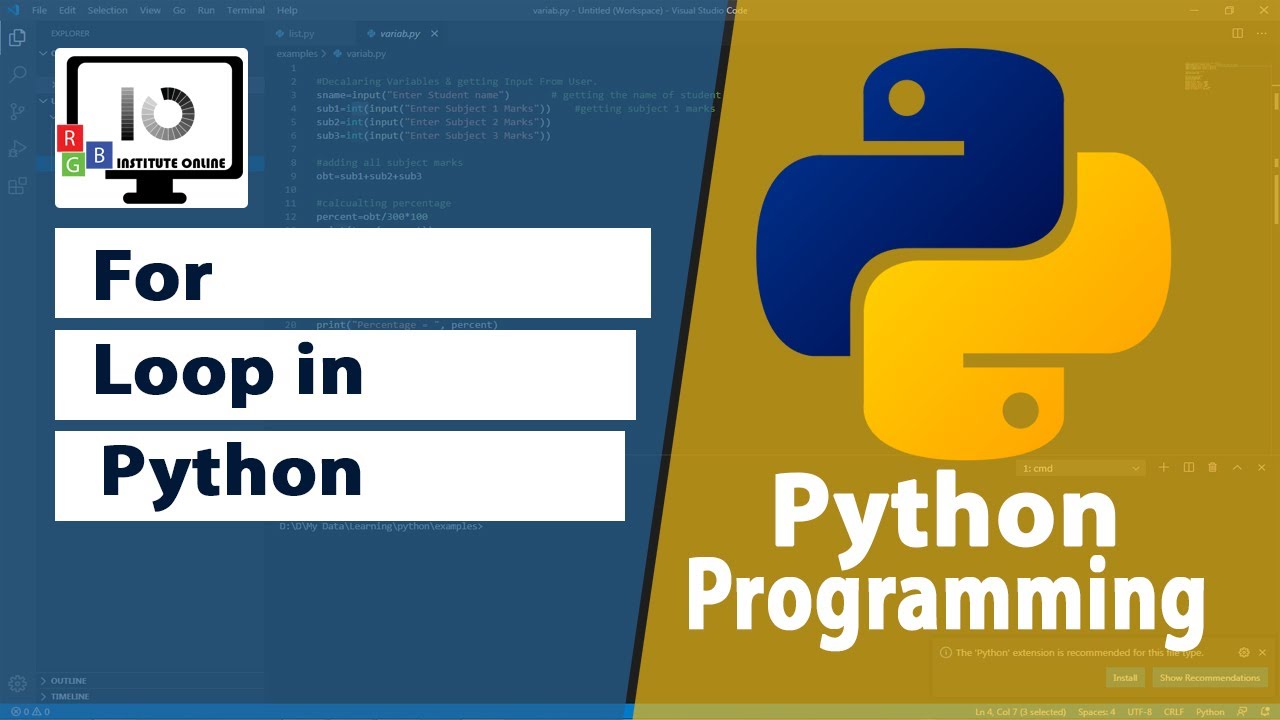The width and height of the screenshot is (1280, 720).
Task: Change indentation via 'Spaces: 4'
Action: (1096, 712)
